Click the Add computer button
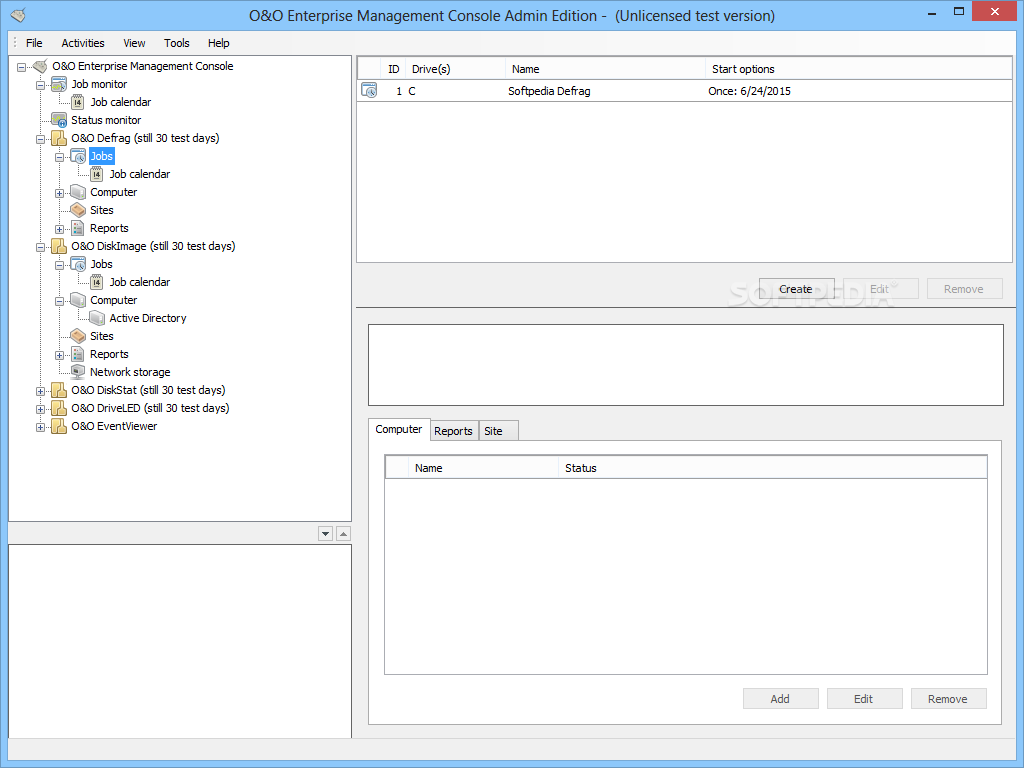The height and width of the screenshot is (768, 1024). [x=780, y=699]
